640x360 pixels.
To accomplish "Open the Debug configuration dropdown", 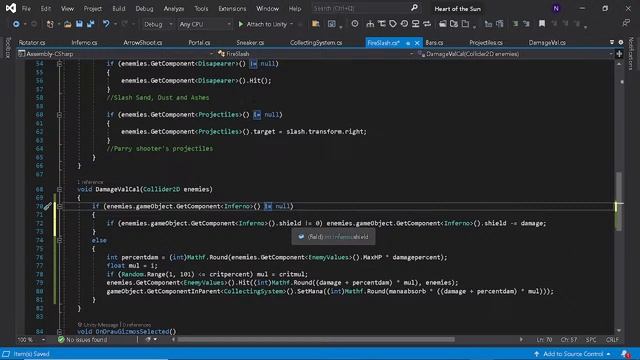I will pos(158,24).
